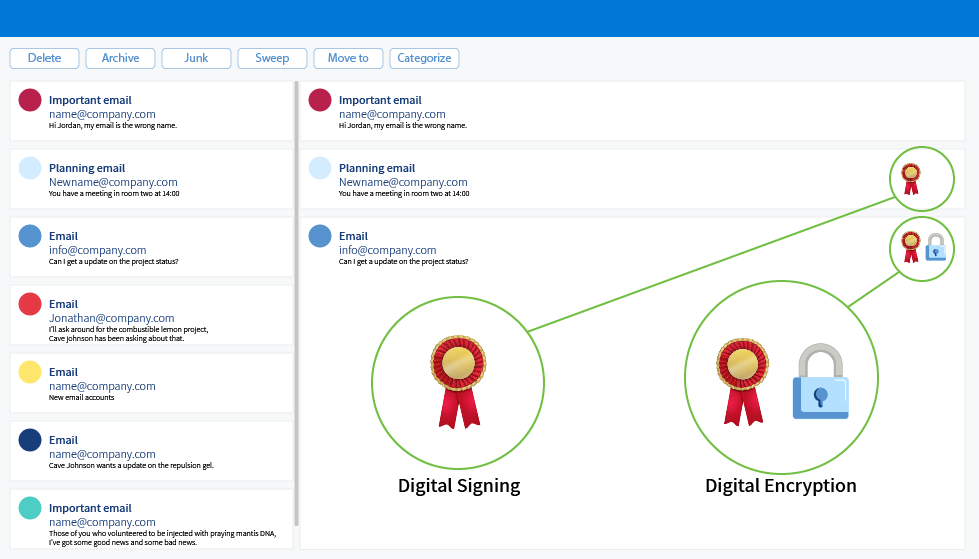This screenshot has height=559, width=979.
Task: Click the Sweep toolbar button
Action: click(272, 58)
